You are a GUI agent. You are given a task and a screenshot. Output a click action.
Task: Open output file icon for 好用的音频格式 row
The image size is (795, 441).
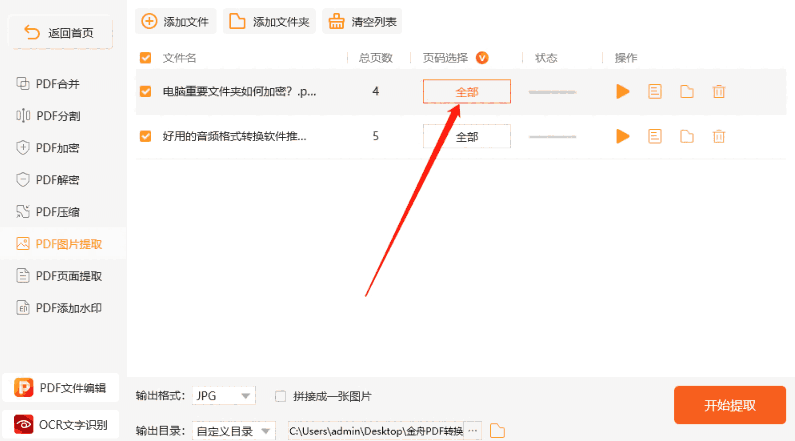tap(686, 136)
